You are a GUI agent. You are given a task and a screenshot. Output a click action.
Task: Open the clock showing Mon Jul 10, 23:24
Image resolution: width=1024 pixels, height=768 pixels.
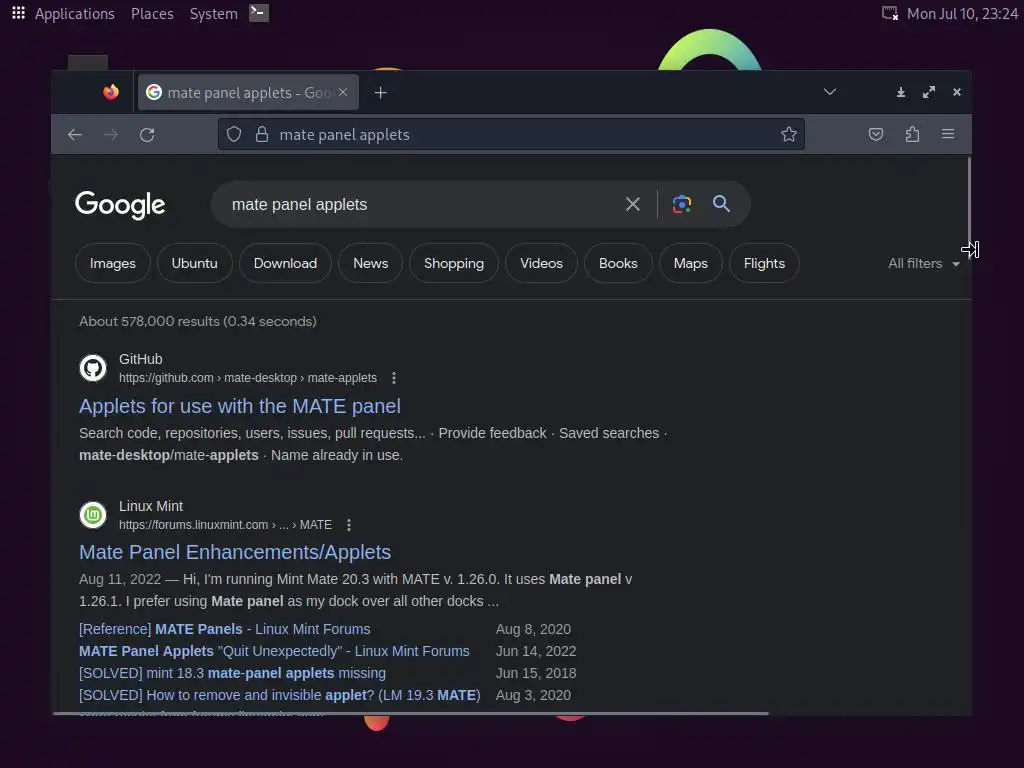962,14
